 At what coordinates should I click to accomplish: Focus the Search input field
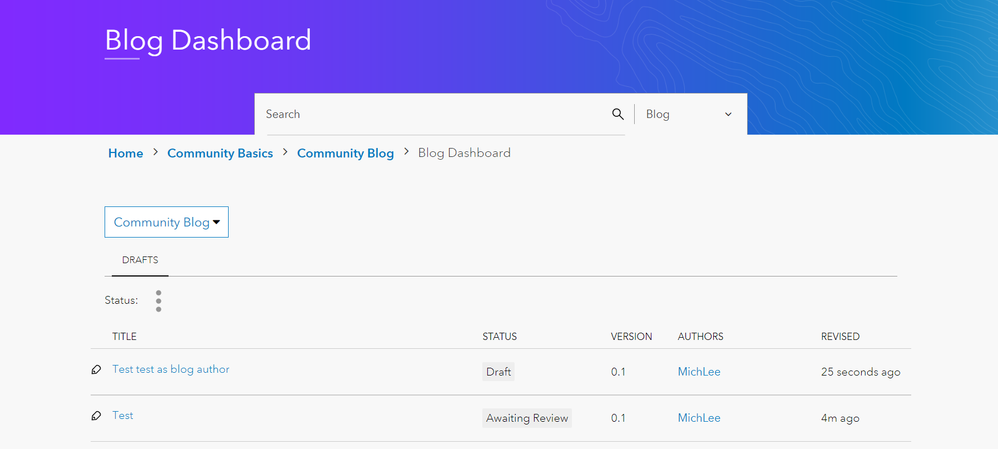coord(430,114)
